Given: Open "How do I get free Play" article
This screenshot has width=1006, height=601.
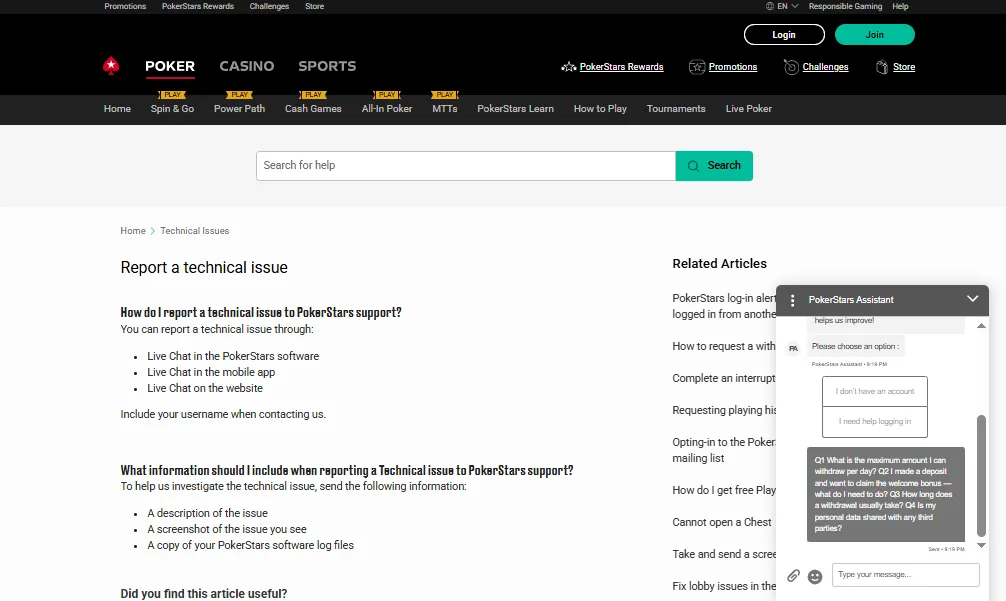Looking at the screenshot, I should [x=724, y=490].
